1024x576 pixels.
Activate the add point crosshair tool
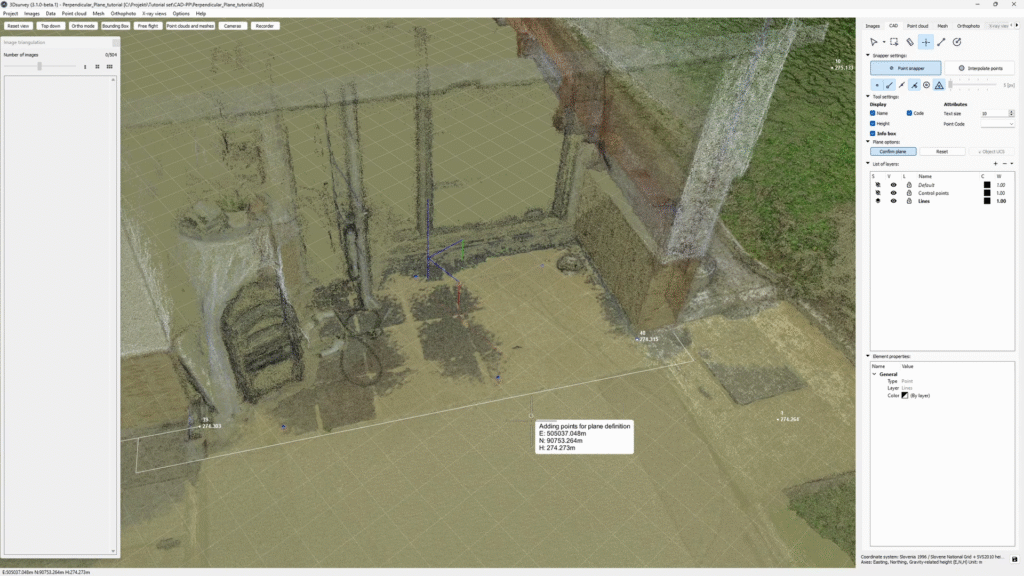pyautogui.click(x=925, y=42)
